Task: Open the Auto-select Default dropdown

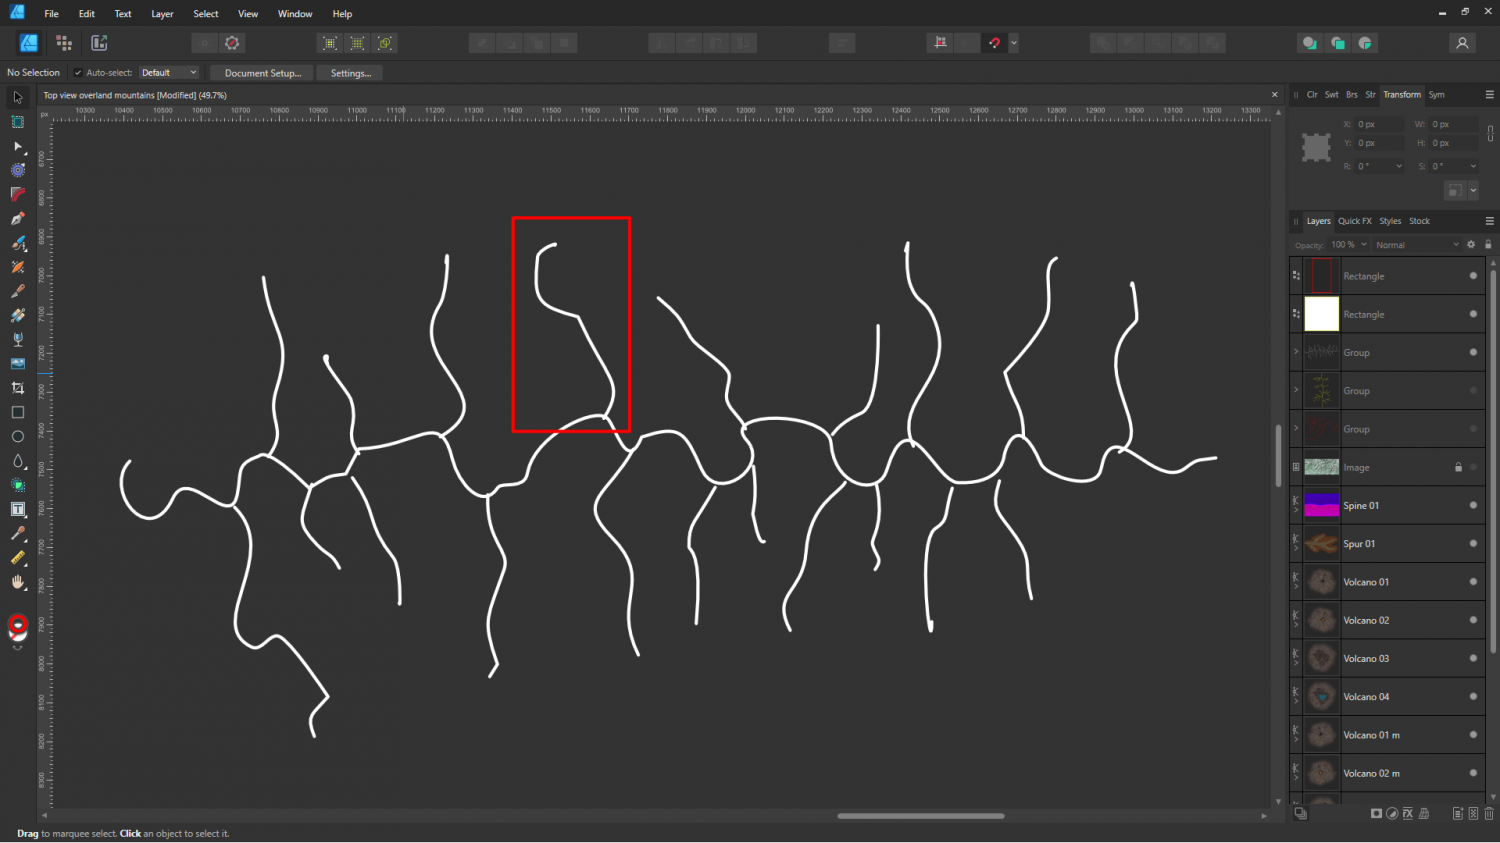Action: tap(168, 73)
